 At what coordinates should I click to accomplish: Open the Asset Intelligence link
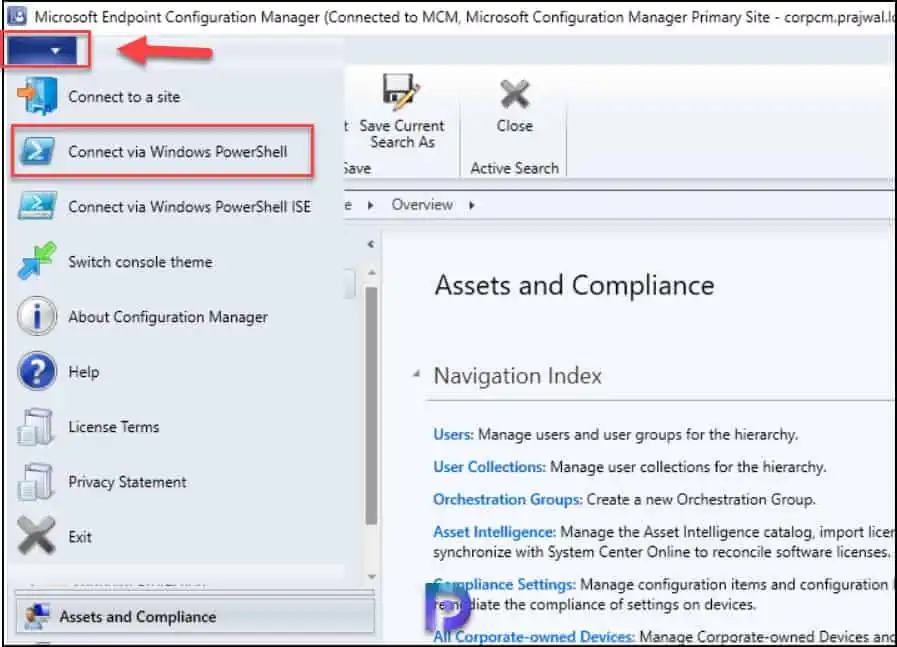coord(494,532)
